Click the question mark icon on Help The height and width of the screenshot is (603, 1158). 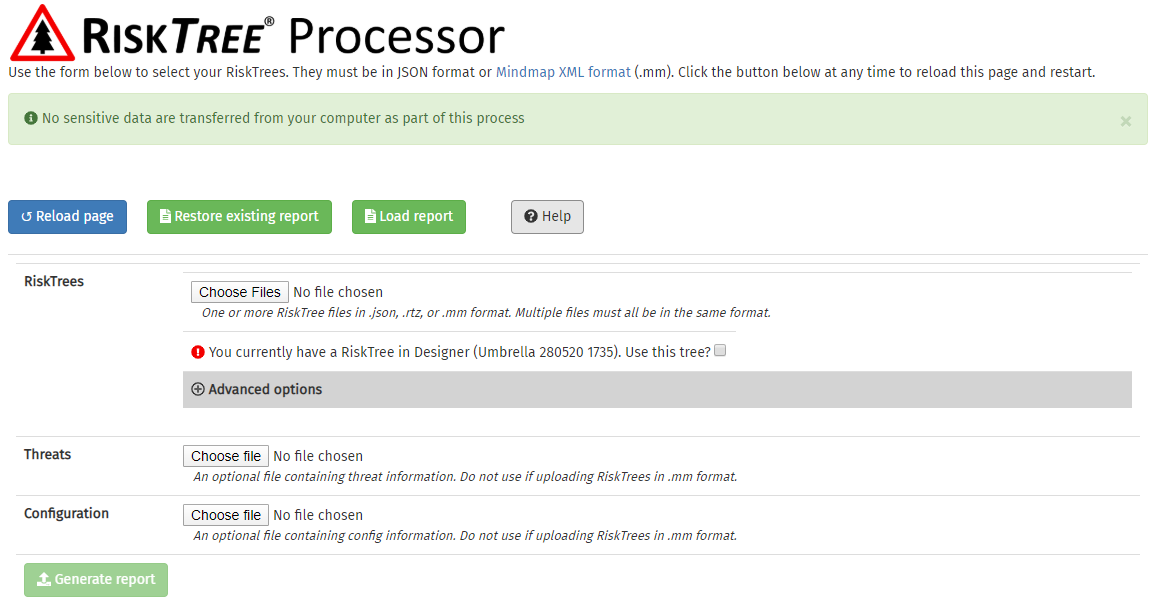531,217
